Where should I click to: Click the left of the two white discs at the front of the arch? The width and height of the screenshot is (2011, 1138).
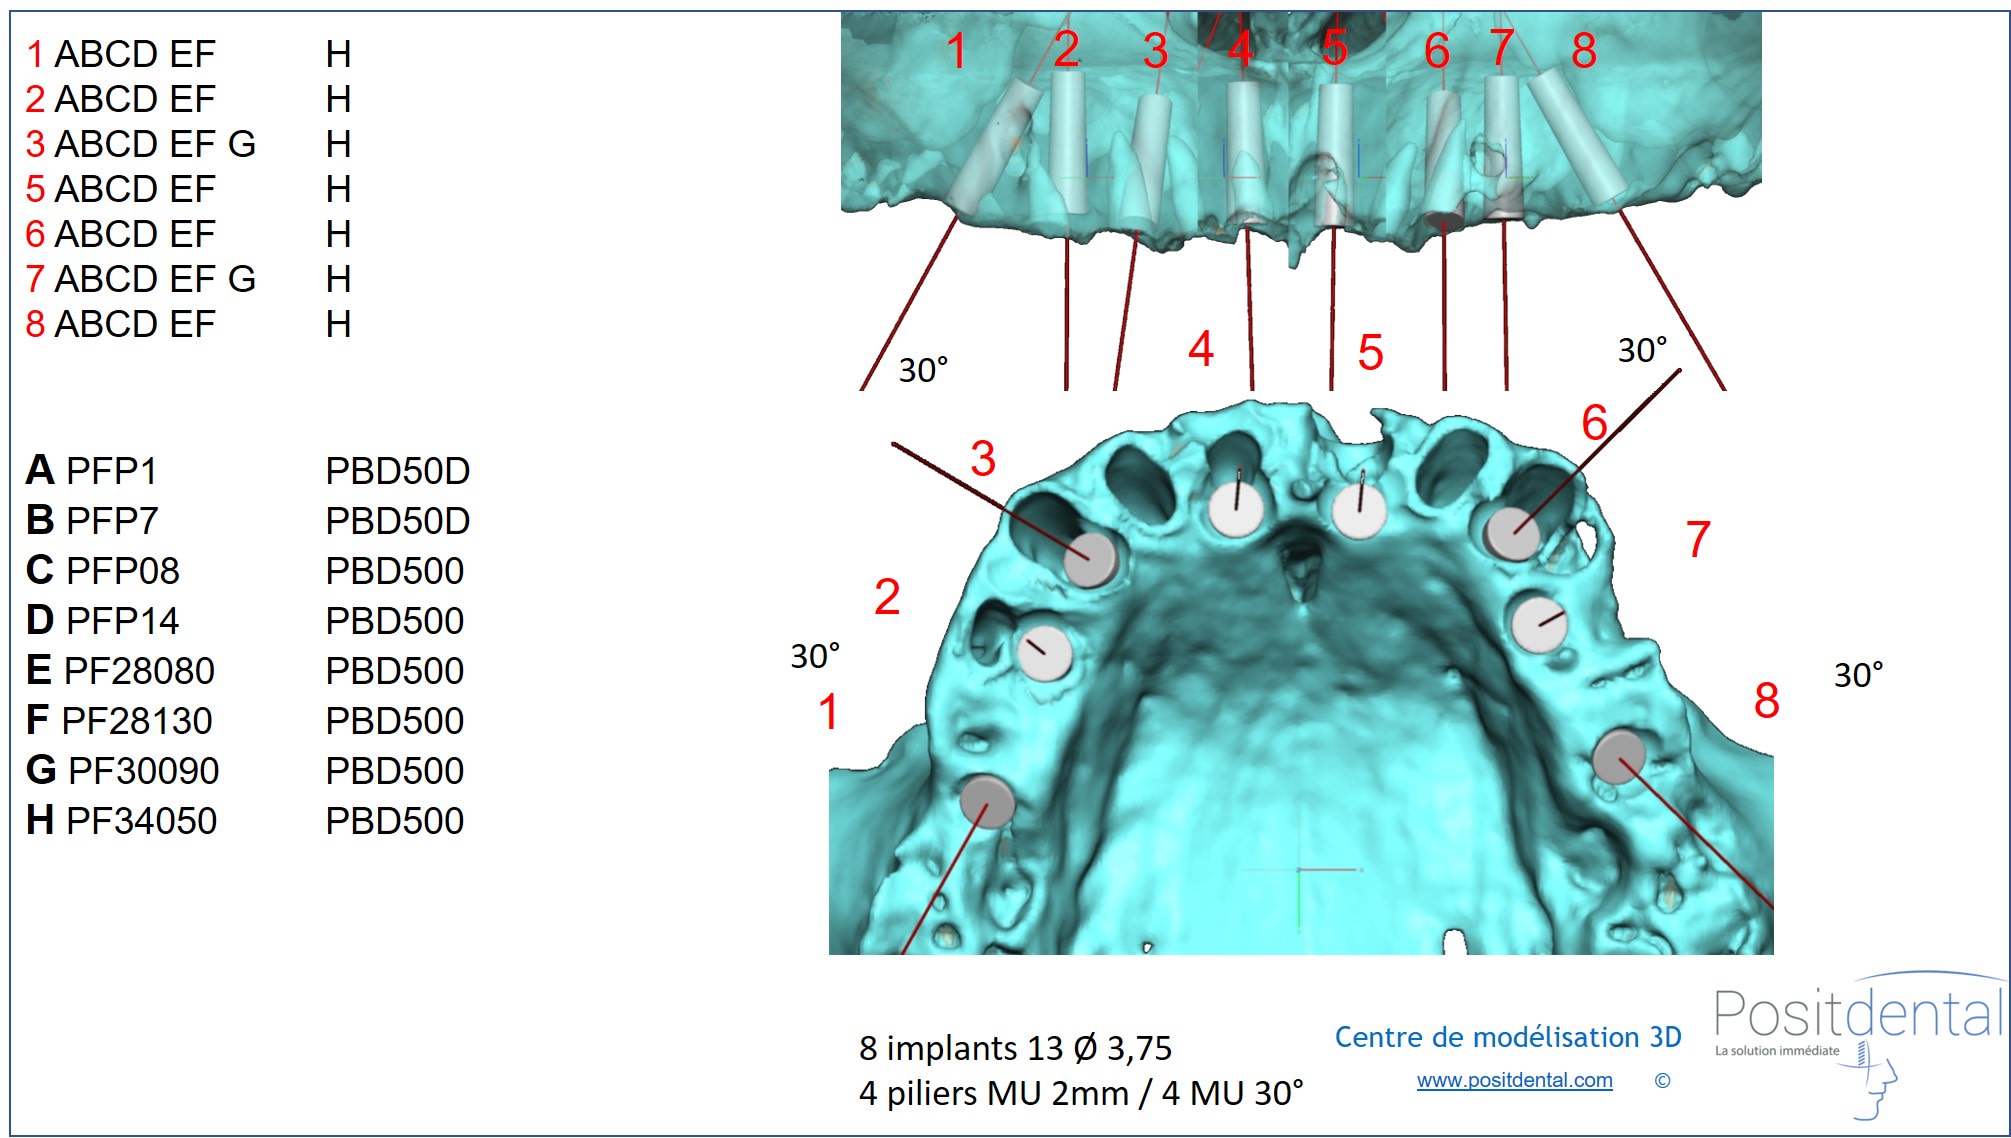click(1236, 509)
